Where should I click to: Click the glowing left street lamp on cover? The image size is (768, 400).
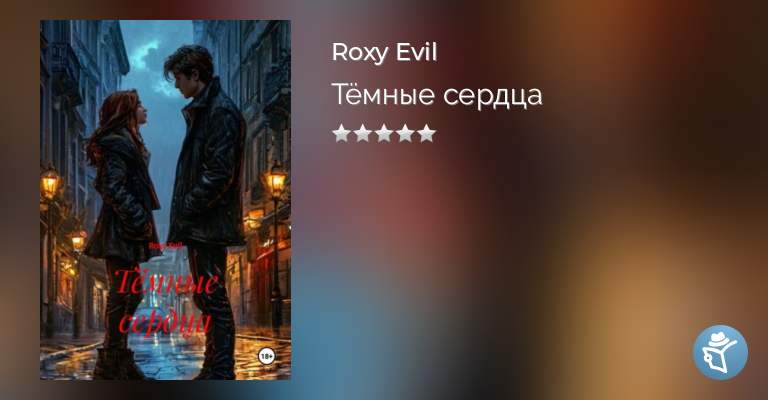[49, 182]
